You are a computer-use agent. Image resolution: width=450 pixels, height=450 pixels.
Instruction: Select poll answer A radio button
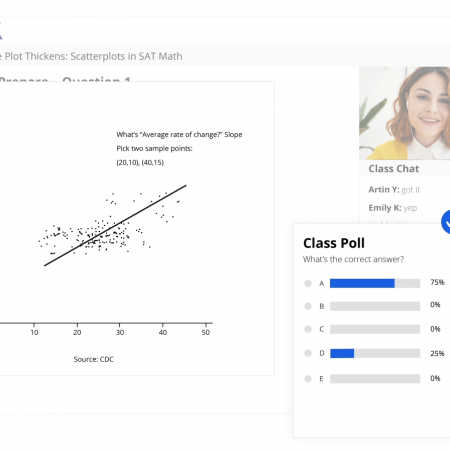(308, 283)
